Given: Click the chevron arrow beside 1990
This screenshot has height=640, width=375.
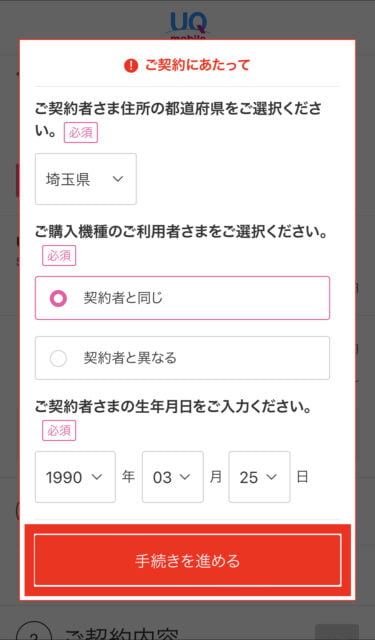Looking at the screenshot, I should click(x=97, y=477).
